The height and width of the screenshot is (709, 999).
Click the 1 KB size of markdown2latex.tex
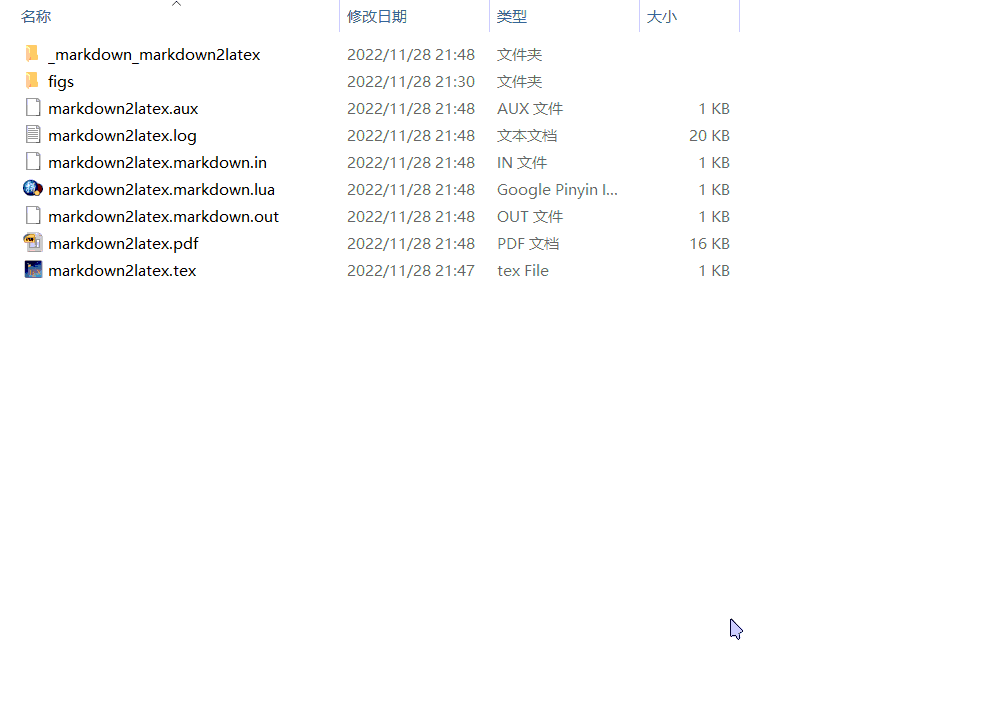(x=714, y=271)
